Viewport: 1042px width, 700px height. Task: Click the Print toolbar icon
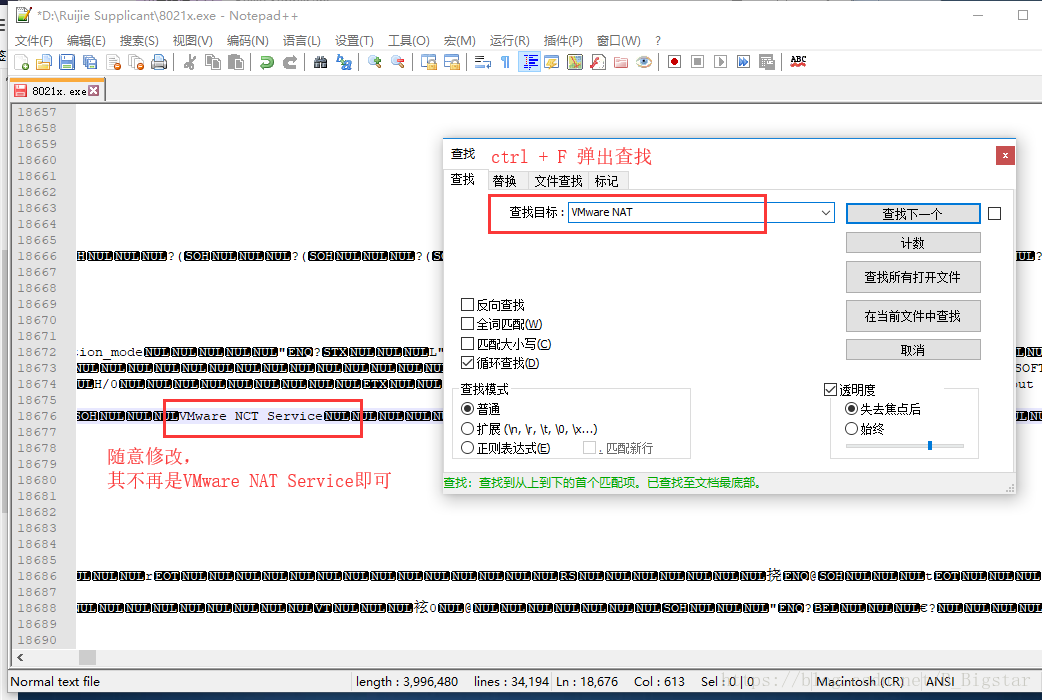click(x=159, y=62)
